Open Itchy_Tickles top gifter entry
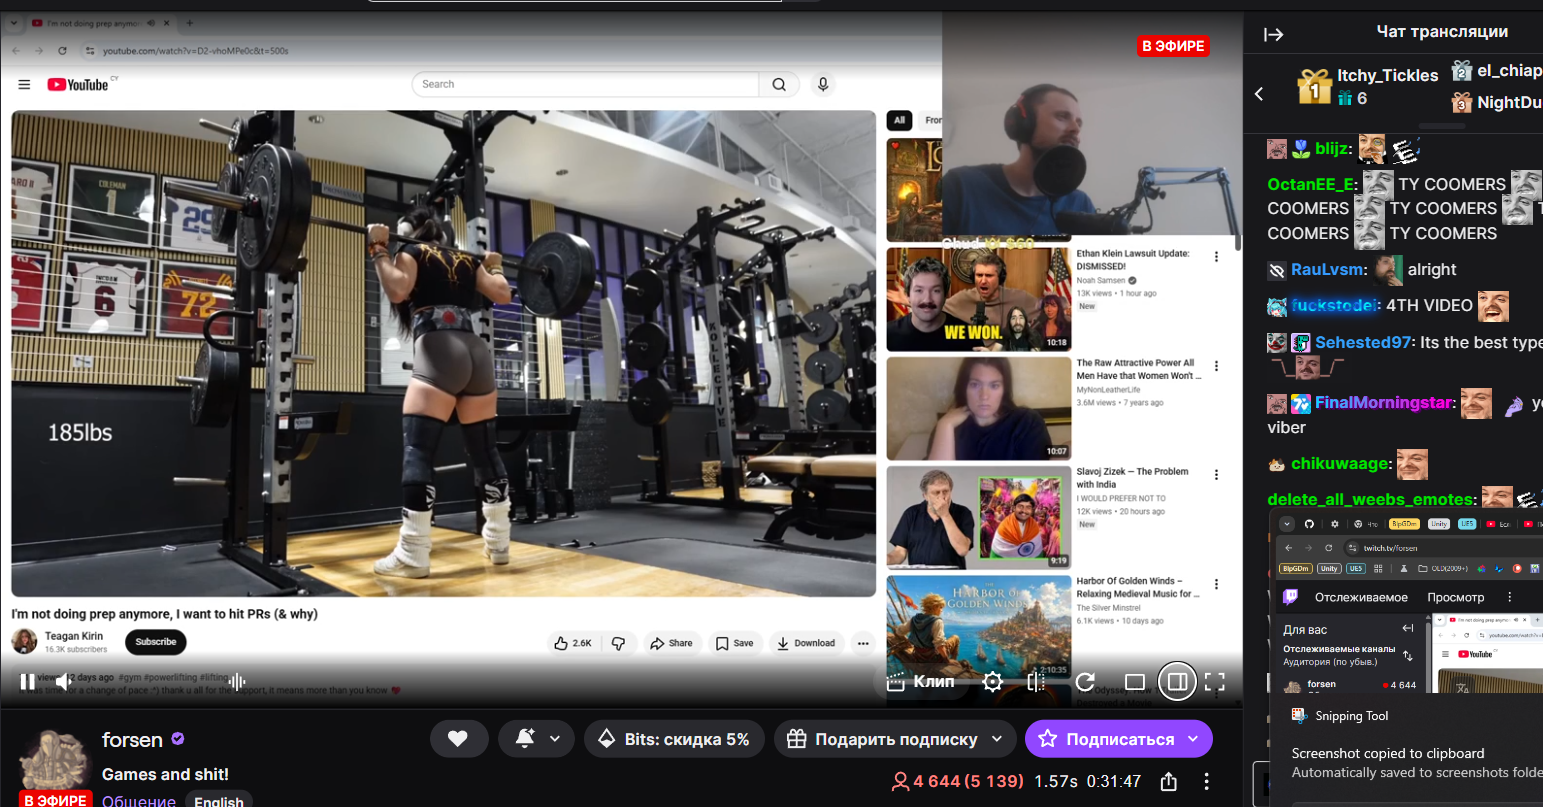Screen dimensions: 1543x807 1367,86
